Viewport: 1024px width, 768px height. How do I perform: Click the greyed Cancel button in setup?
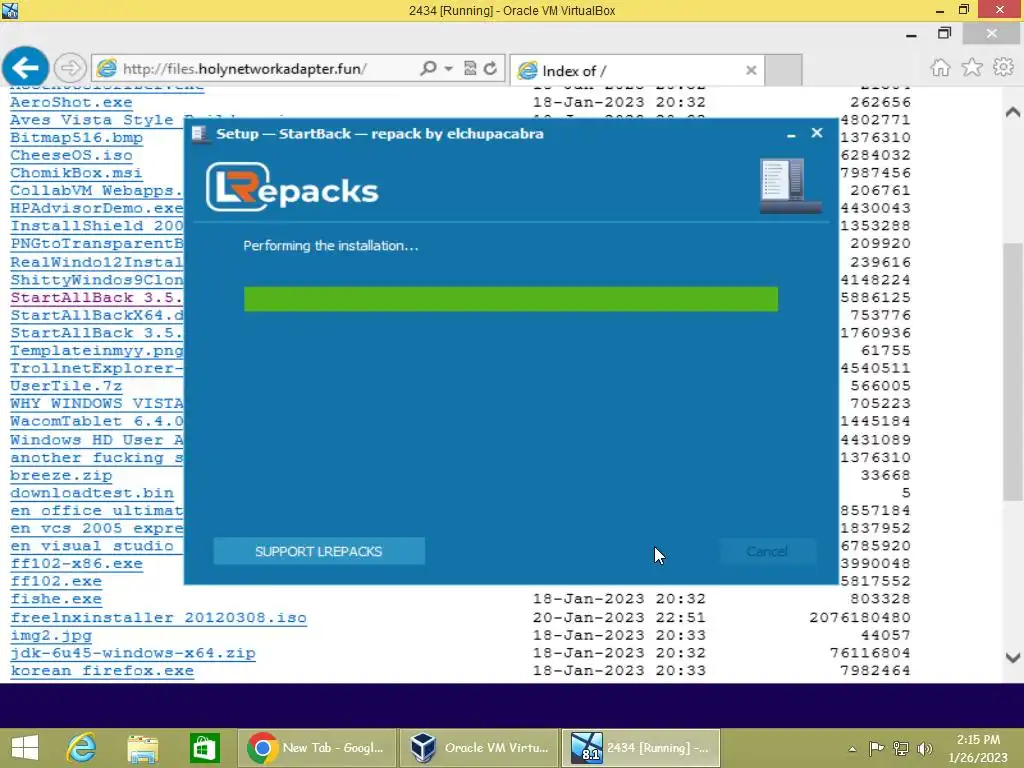(x=767, y=551)
